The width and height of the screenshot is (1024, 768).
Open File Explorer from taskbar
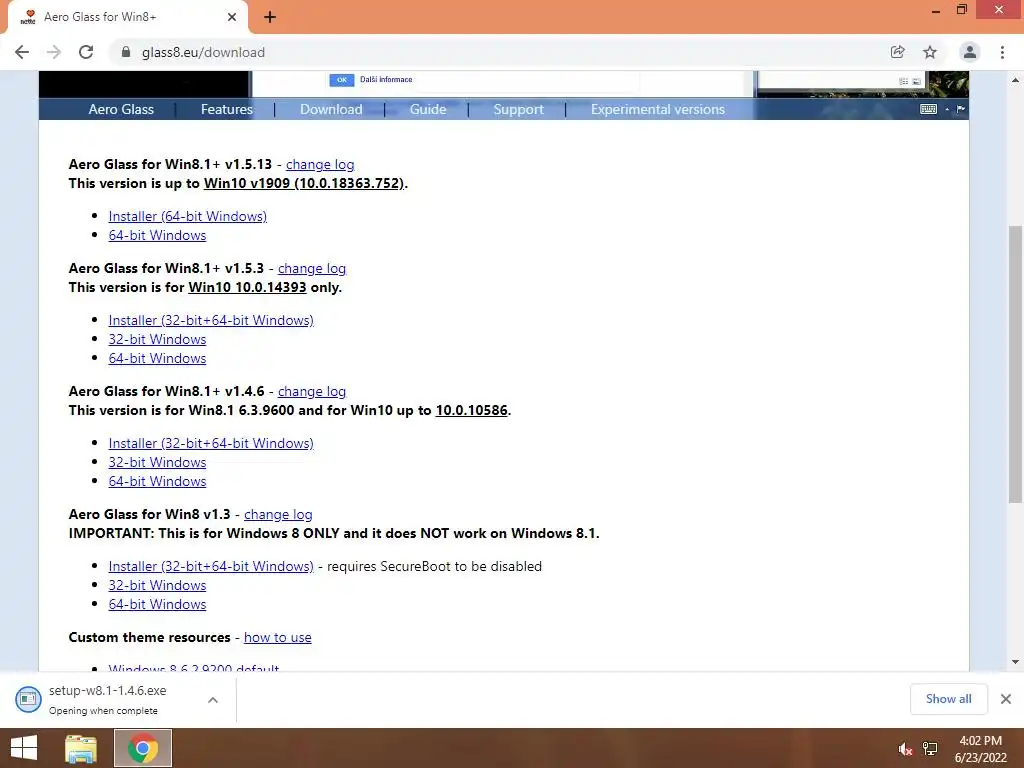pyautogui.click(x=81, y=748)
